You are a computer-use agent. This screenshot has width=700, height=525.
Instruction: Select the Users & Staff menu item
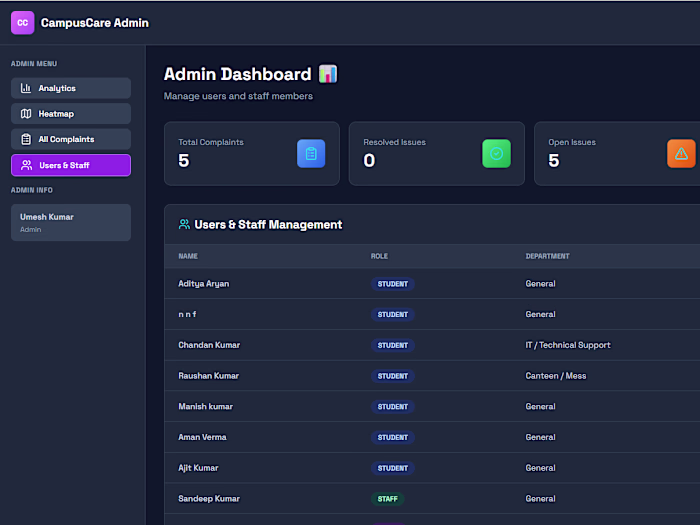point(71,165)
